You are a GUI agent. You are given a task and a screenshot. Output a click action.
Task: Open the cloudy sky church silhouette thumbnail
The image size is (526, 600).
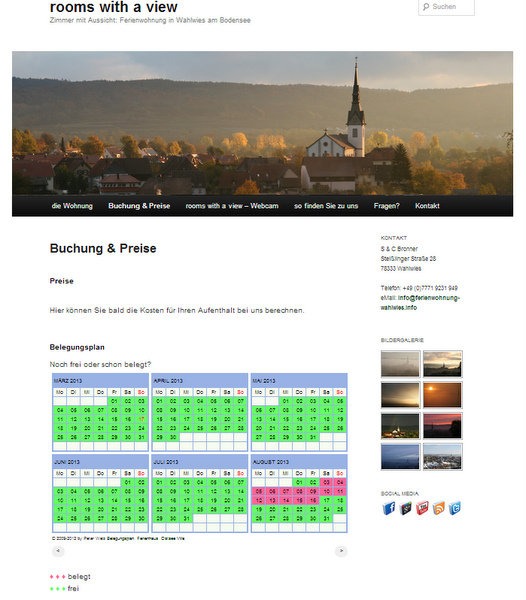point(442,364)
